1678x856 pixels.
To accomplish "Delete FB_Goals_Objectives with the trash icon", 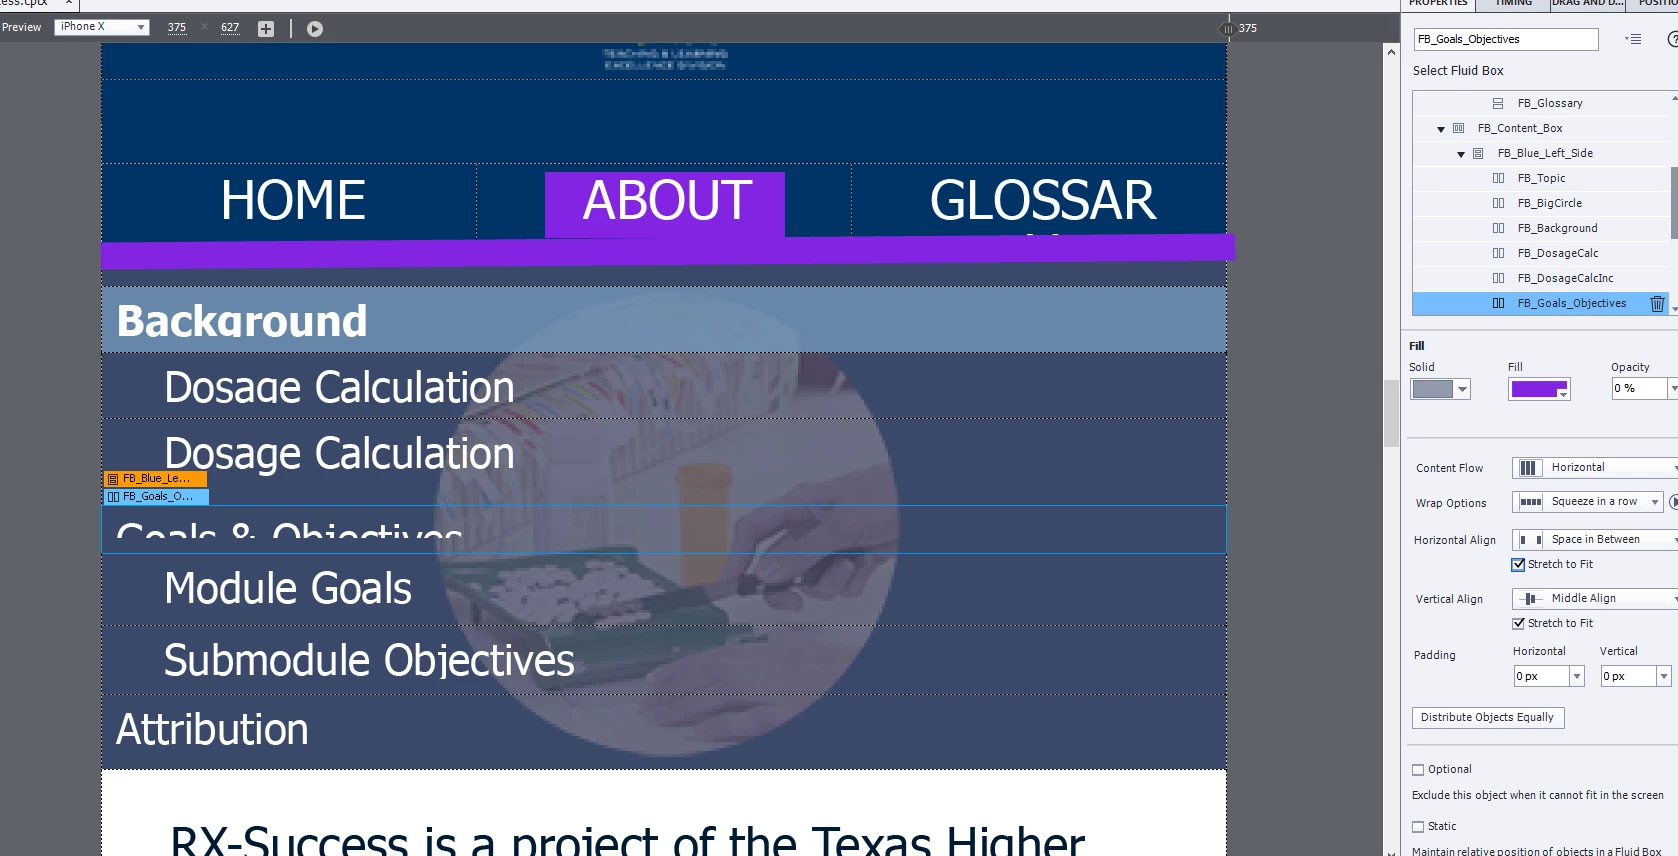I will pos(1657,303).
